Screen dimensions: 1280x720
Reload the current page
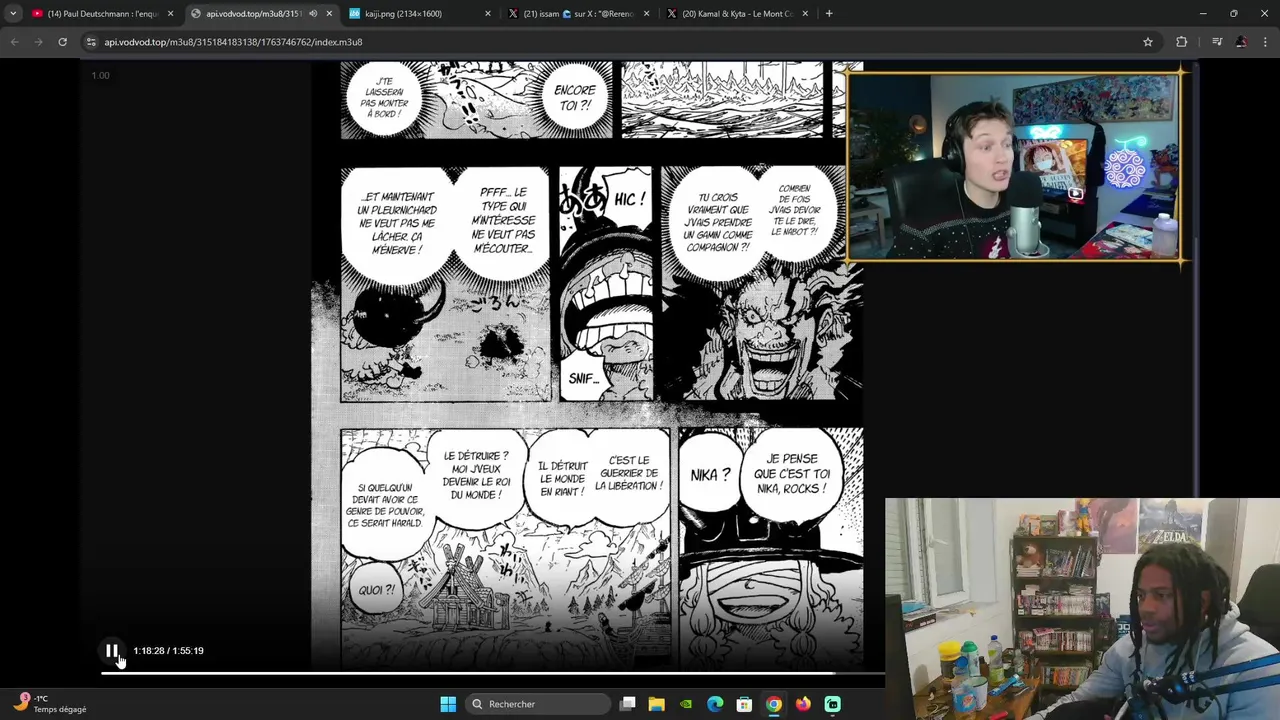click(x=62, y=42)
